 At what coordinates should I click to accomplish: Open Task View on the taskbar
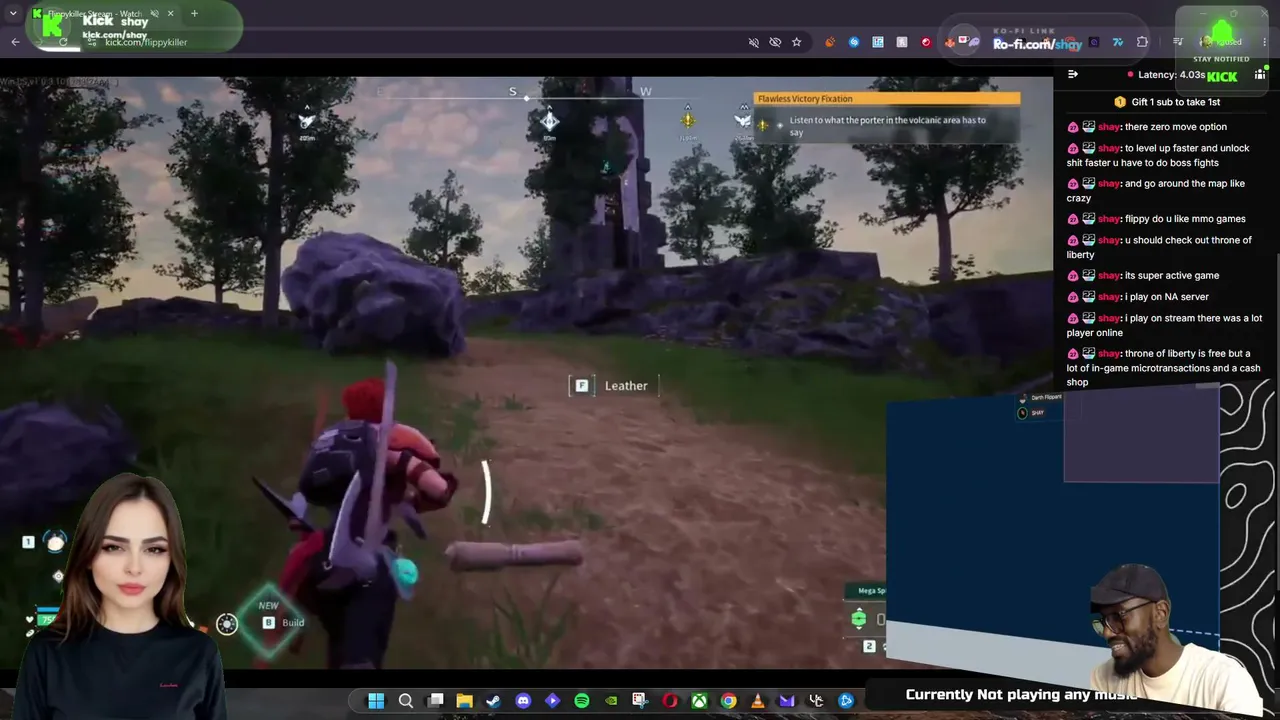click(x=436, y=701)
